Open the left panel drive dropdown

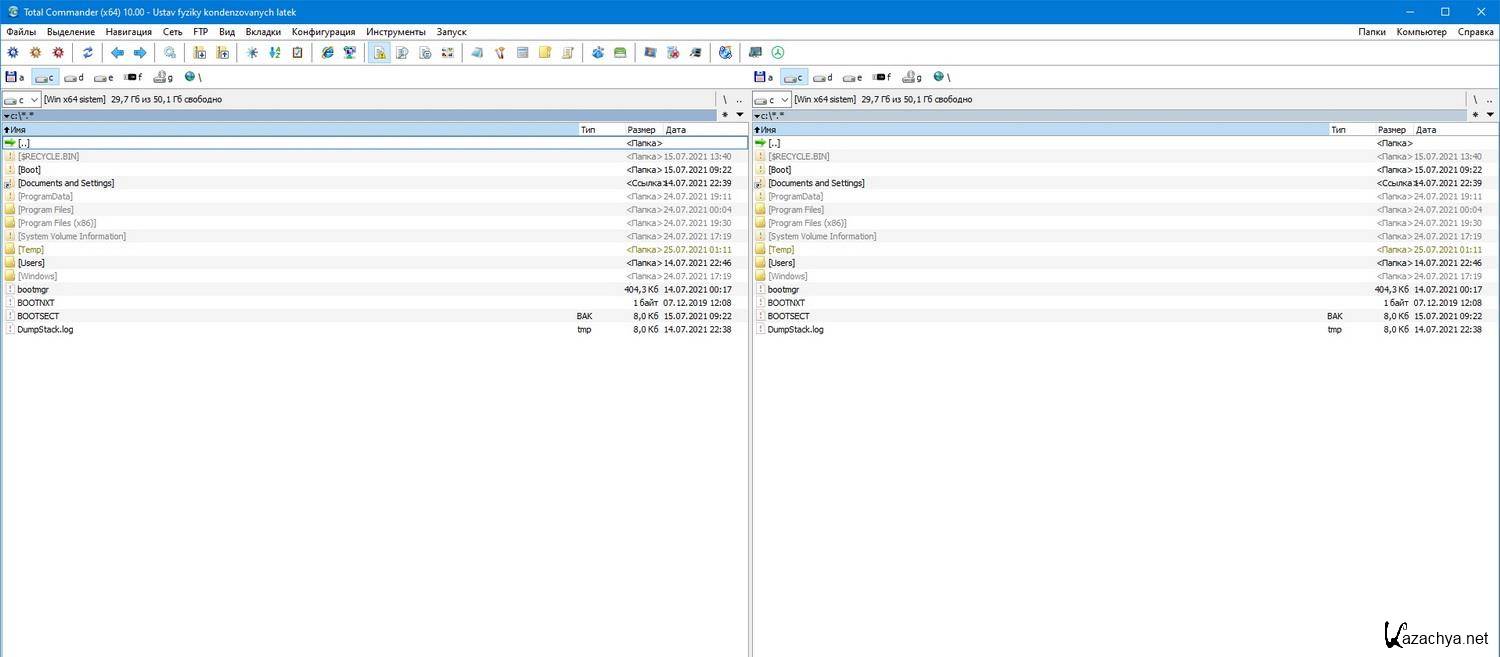coord(21,100)
